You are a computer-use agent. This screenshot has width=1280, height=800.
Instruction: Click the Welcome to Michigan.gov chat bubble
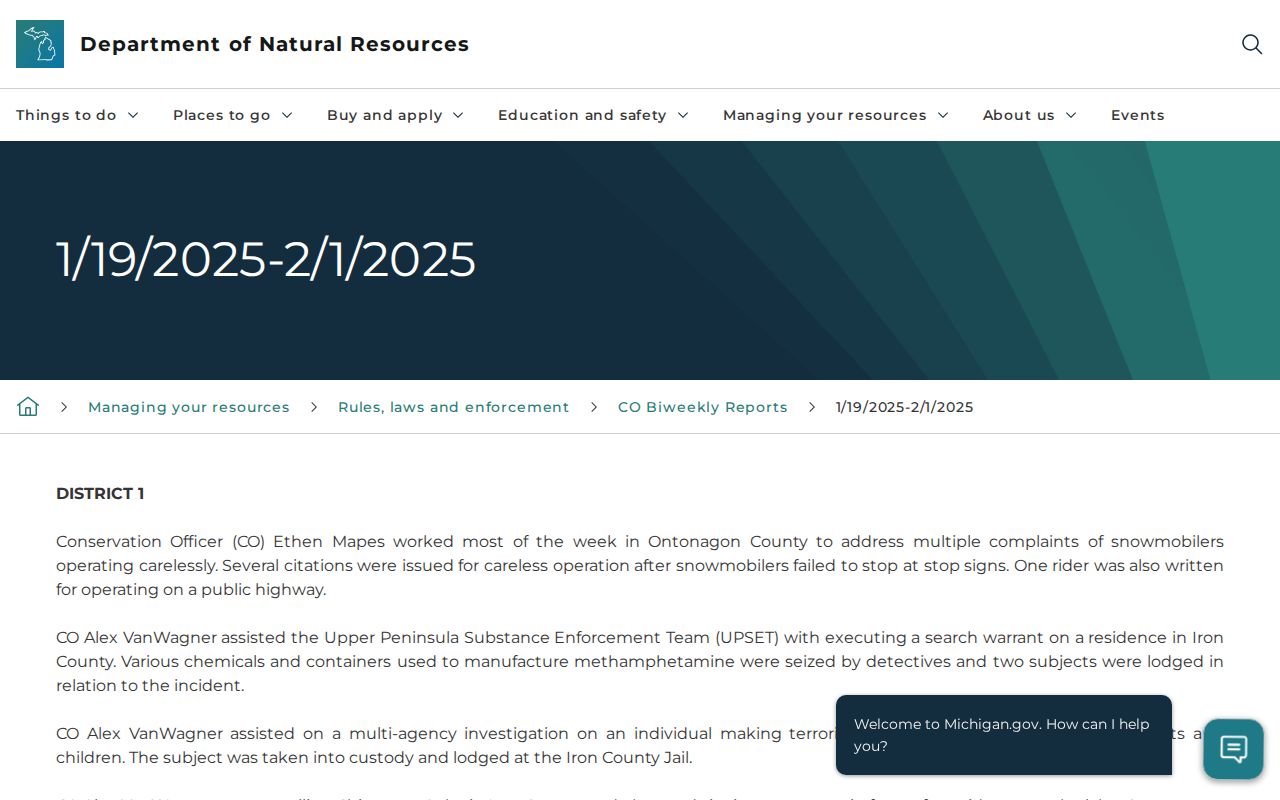coord(1004,735)
